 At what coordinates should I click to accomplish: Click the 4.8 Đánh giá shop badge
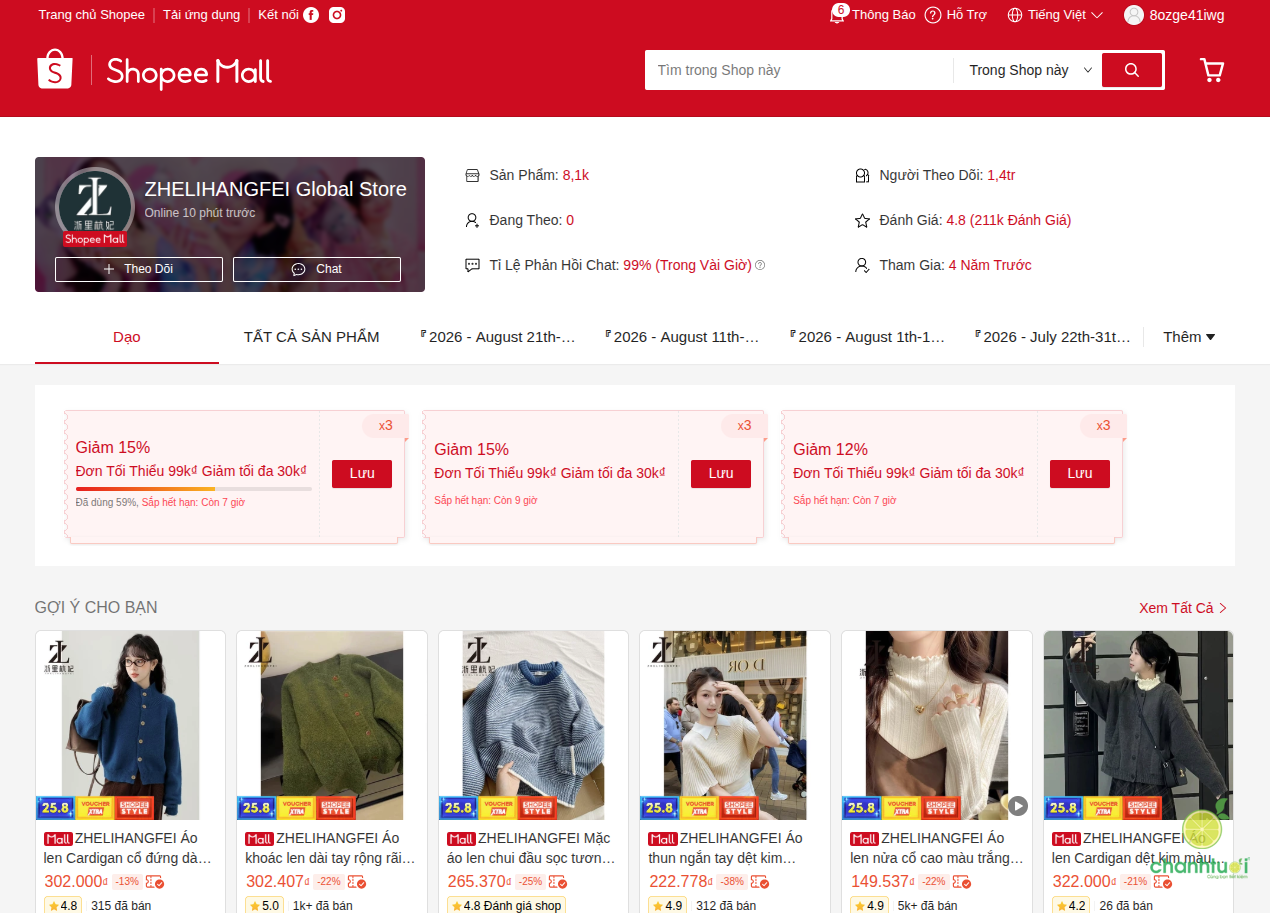tap(506, 906)
